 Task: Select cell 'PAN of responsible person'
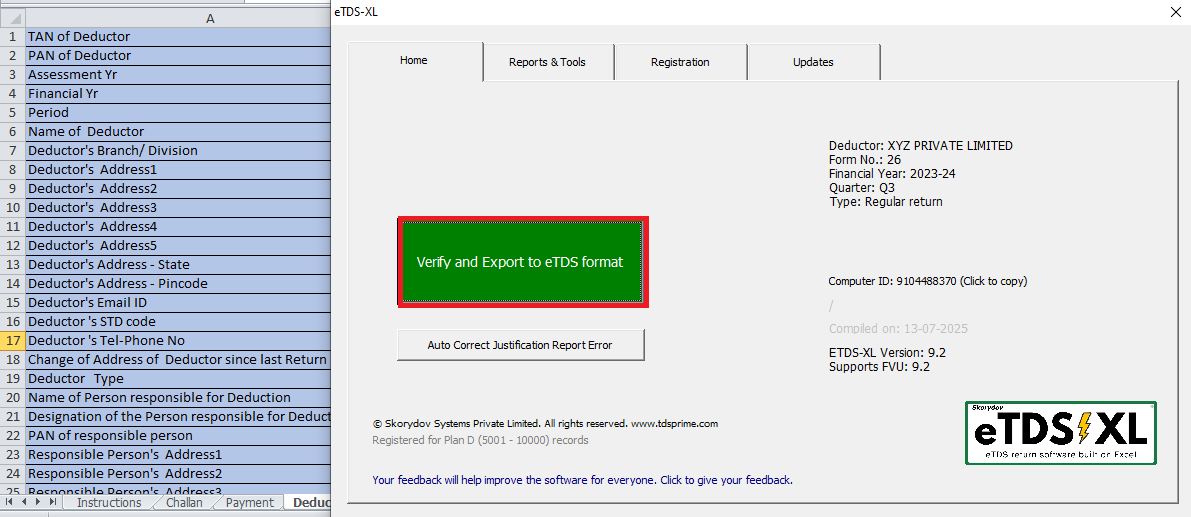178,436
